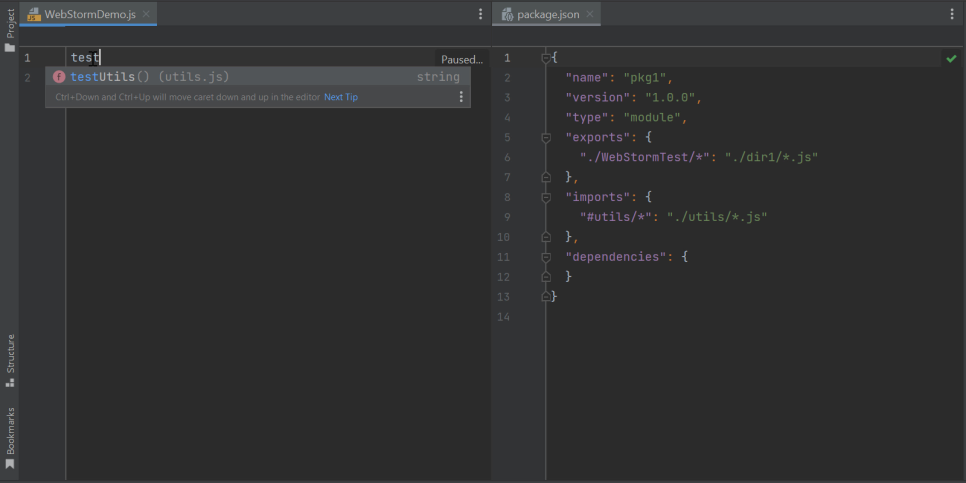Click the fold end marker on line 12
Image resolution: width=966 pixels, height=483 pixels.
(546, 277)
